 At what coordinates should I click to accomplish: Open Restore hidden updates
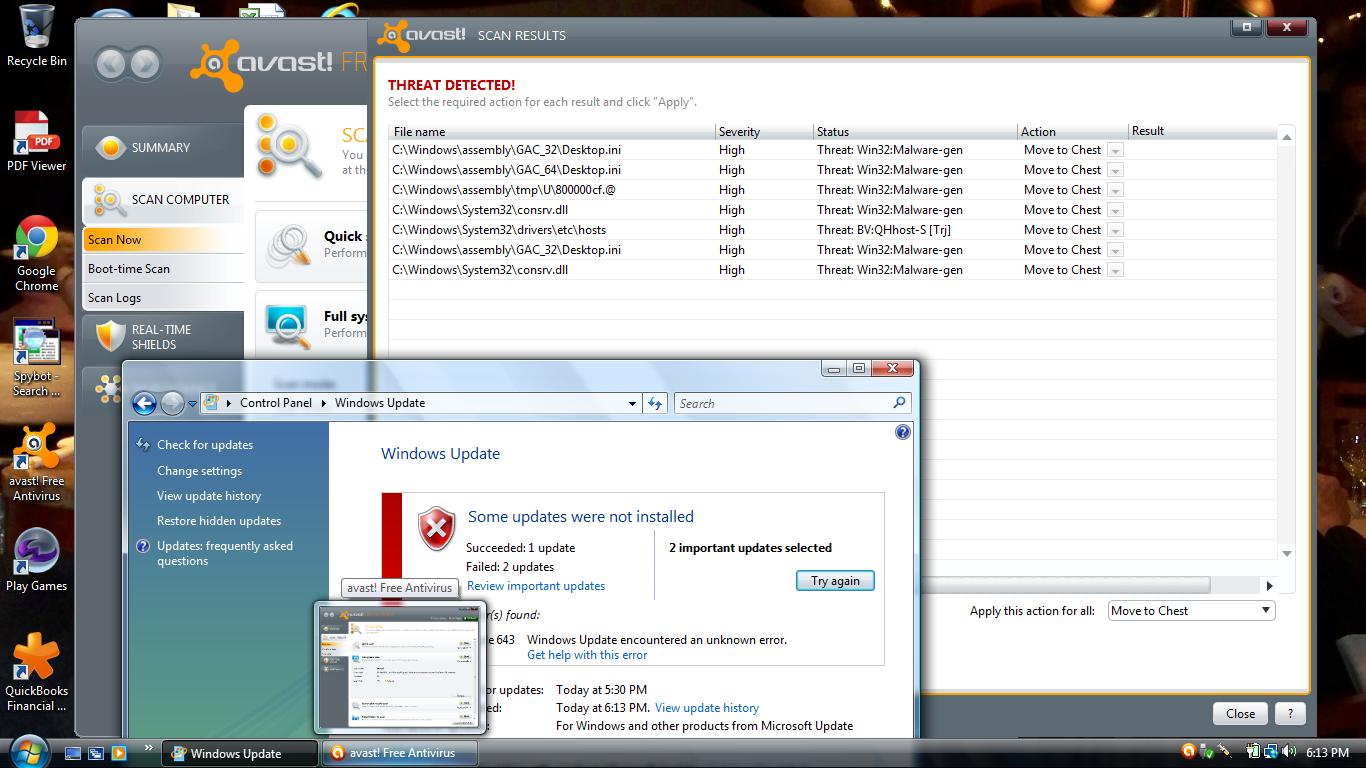(x=219, y=521)
